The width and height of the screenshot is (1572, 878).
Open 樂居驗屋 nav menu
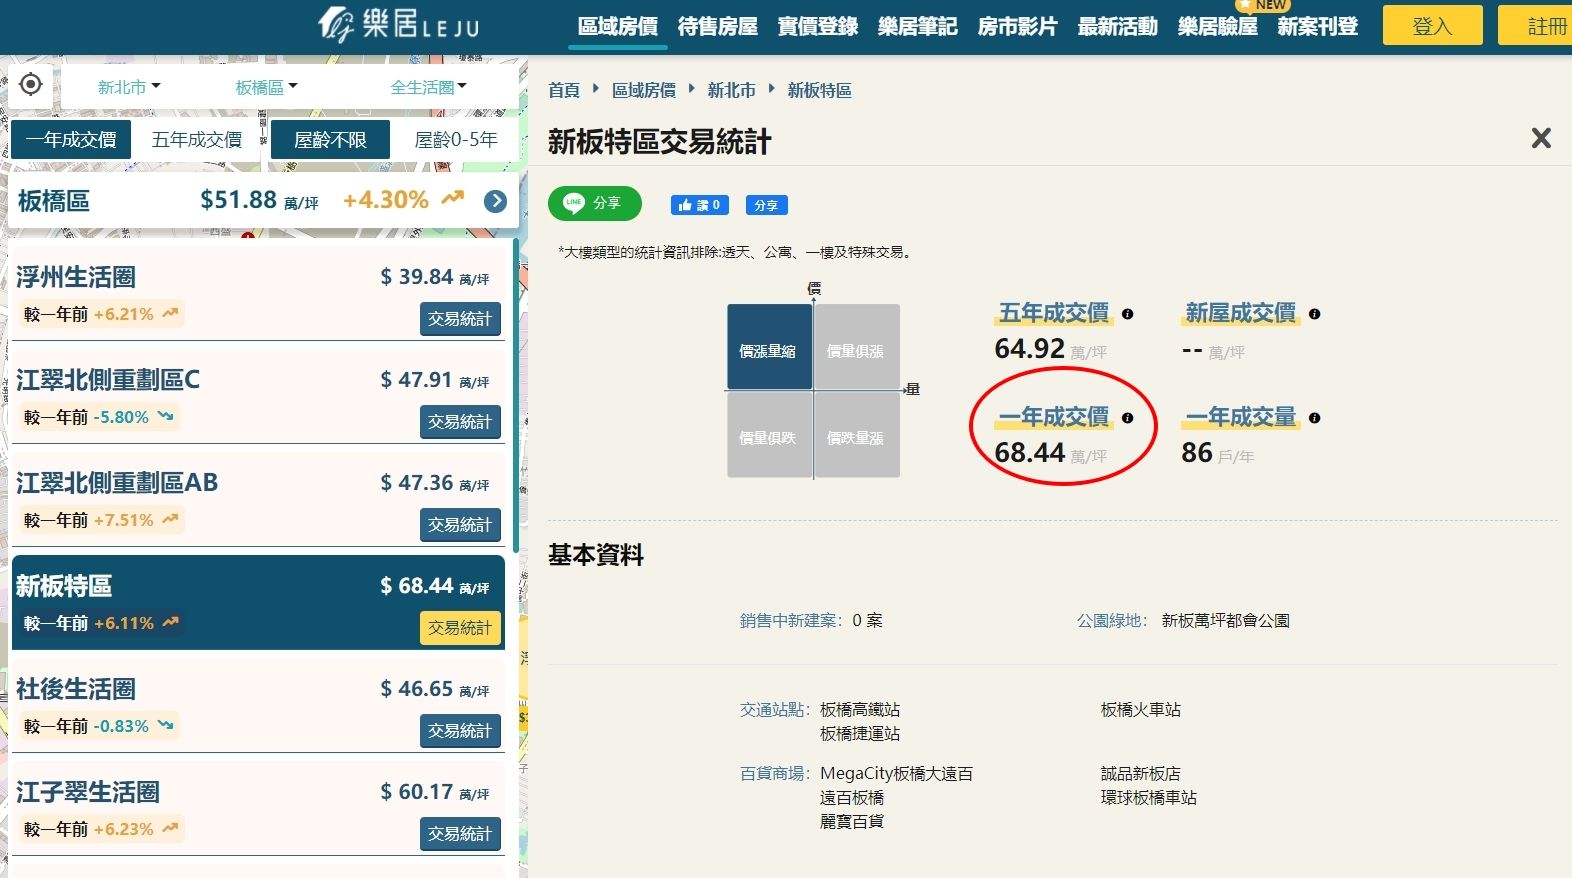coord(1218,27)
